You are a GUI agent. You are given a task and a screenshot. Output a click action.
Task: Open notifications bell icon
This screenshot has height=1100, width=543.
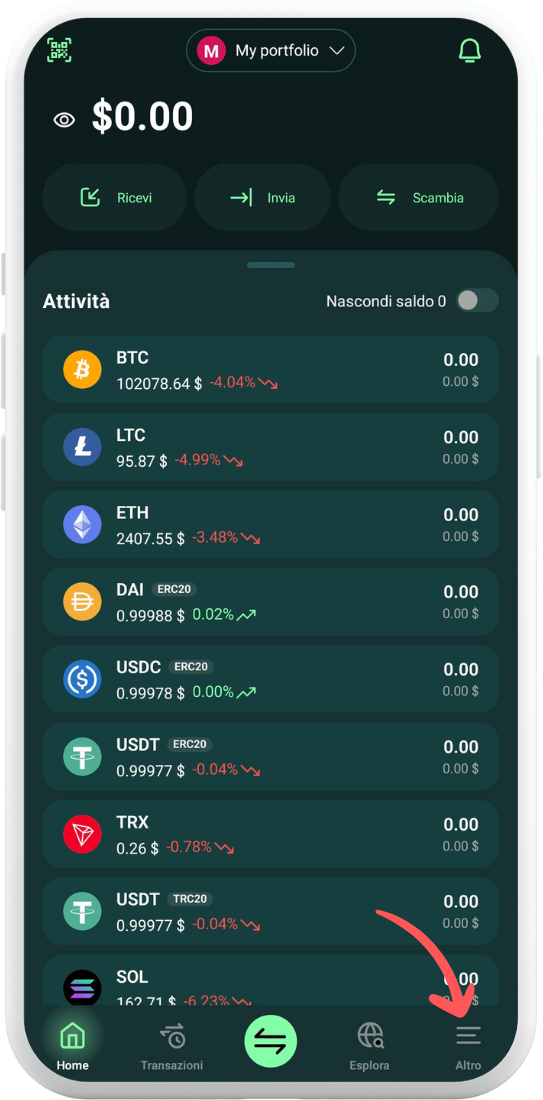[x=469, y=50]
